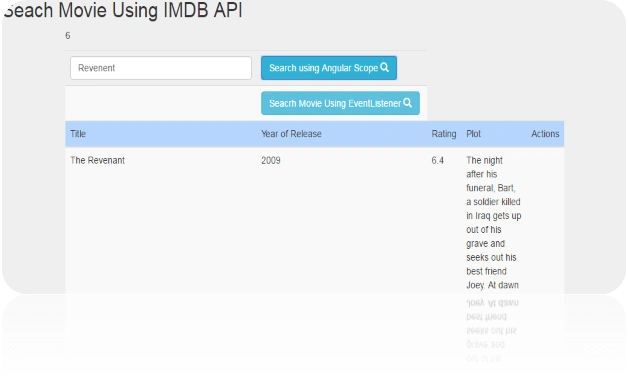Click the plot text starting 'The night after his funeral'

tap(493, 222)
